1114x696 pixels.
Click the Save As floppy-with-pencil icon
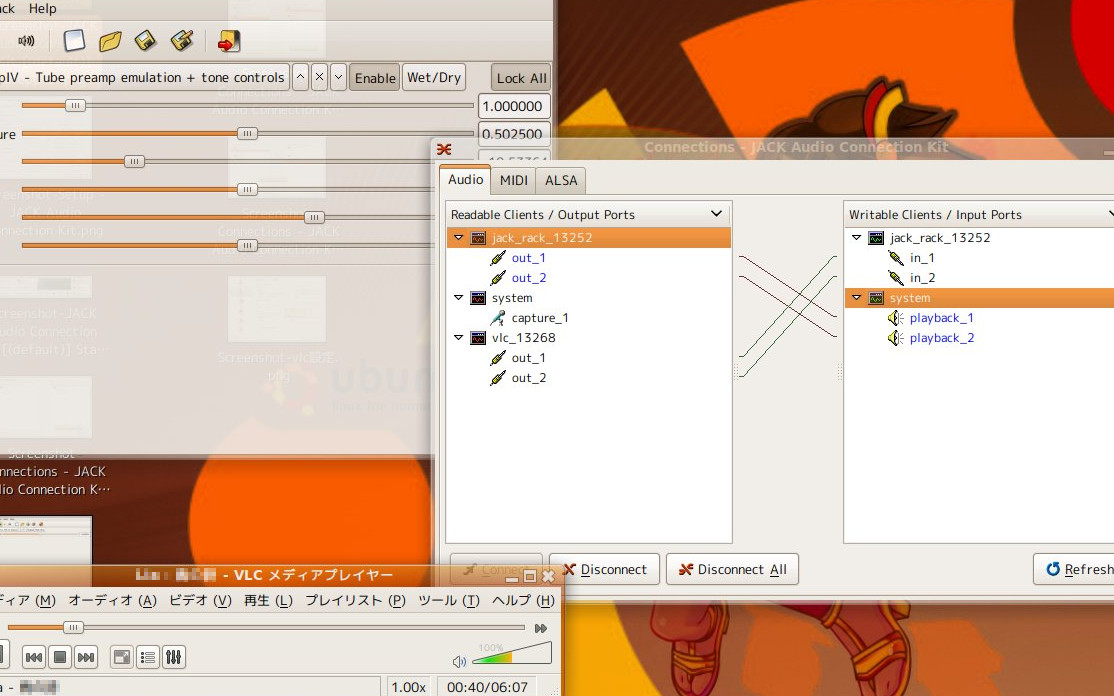(x=181, y=41)
